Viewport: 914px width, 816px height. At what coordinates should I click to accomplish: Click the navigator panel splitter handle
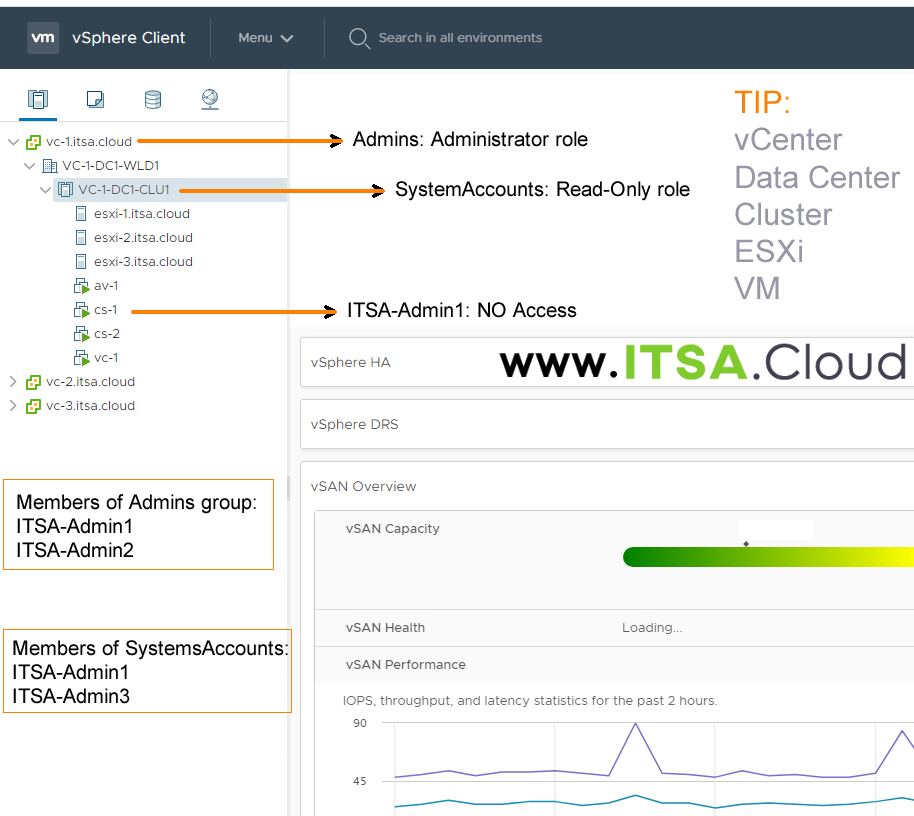coord(288,488)
